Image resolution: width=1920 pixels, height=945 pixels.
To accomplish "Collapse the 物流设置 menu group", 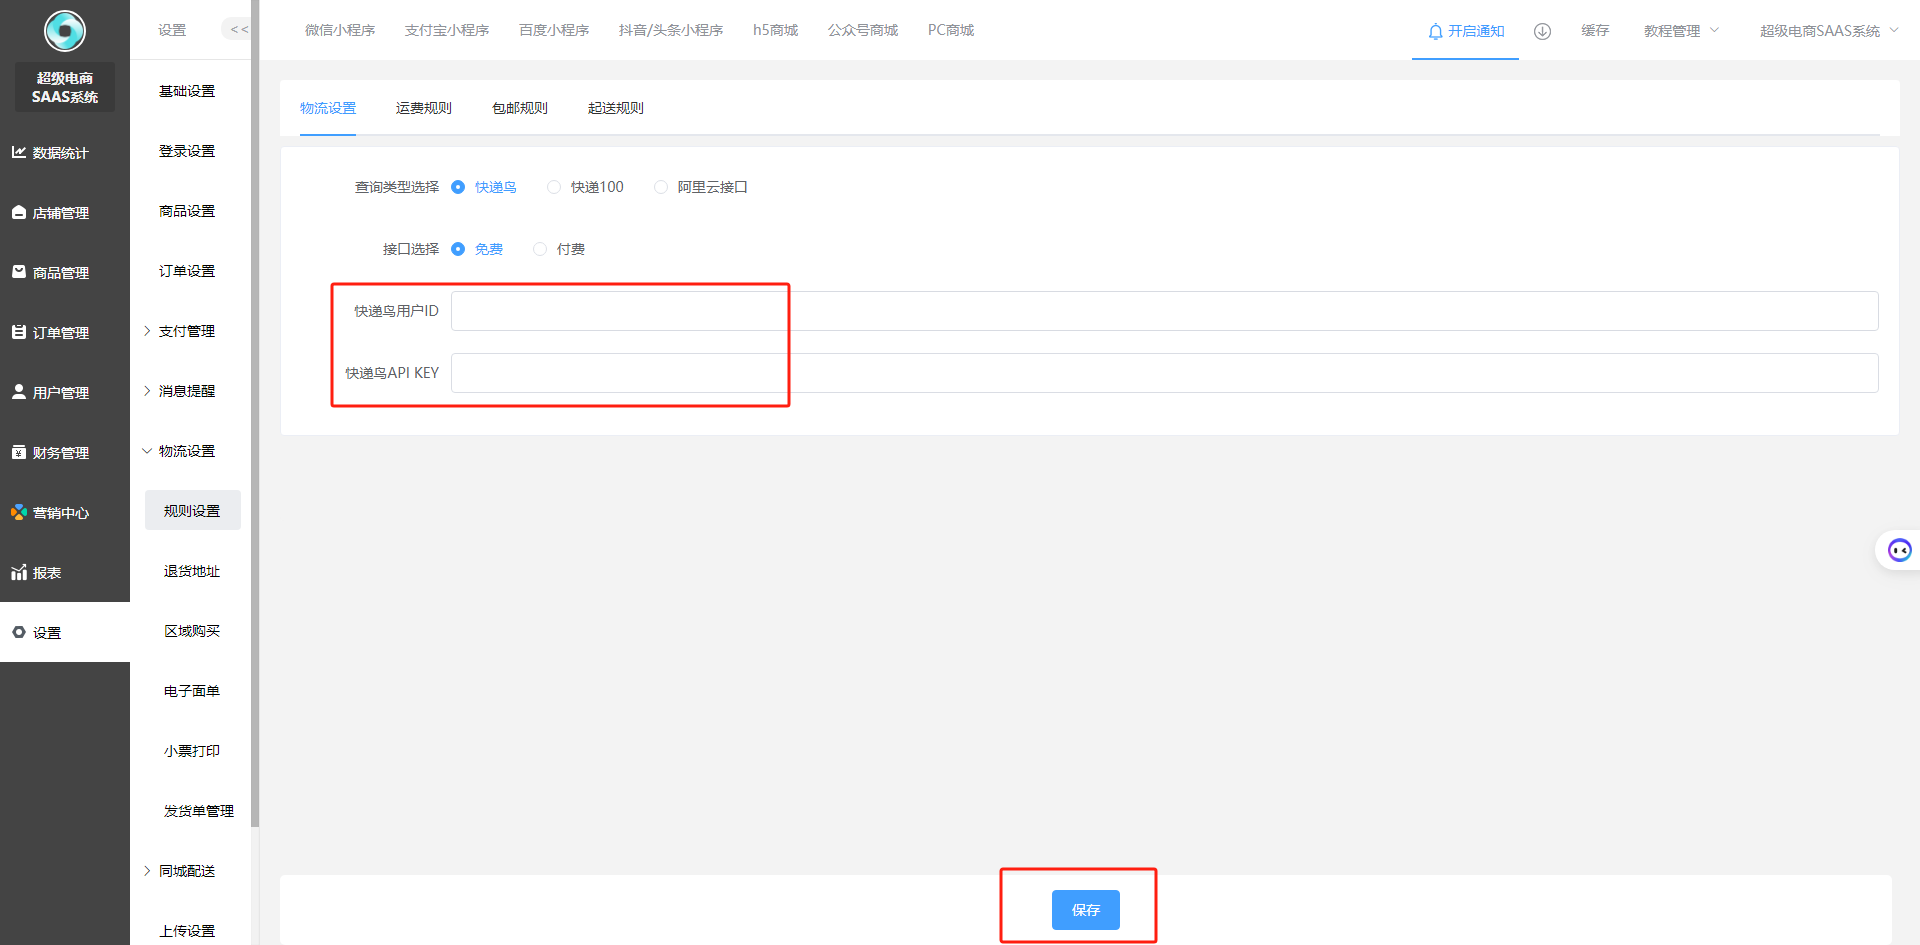I will (186, 451).
